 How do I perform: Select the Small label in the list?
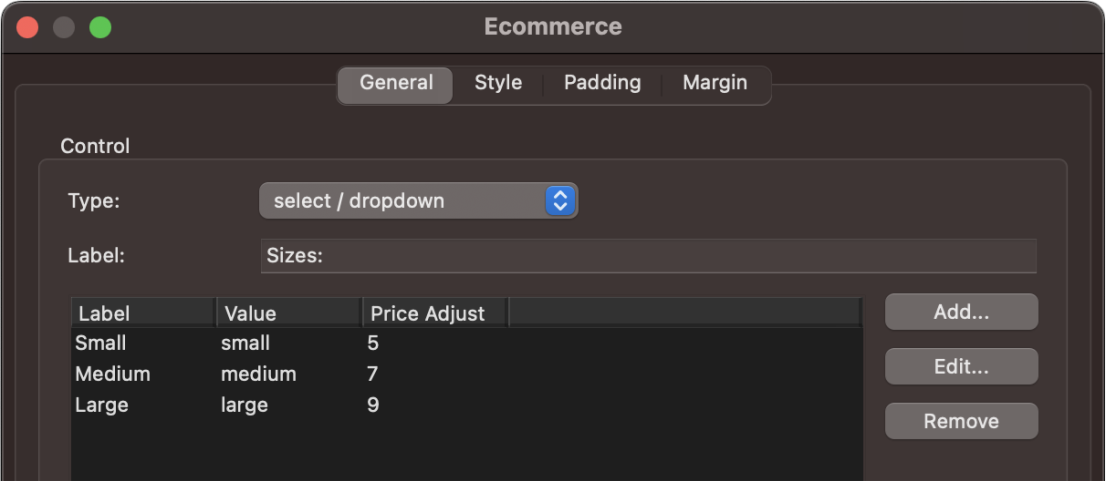[101, 343]
